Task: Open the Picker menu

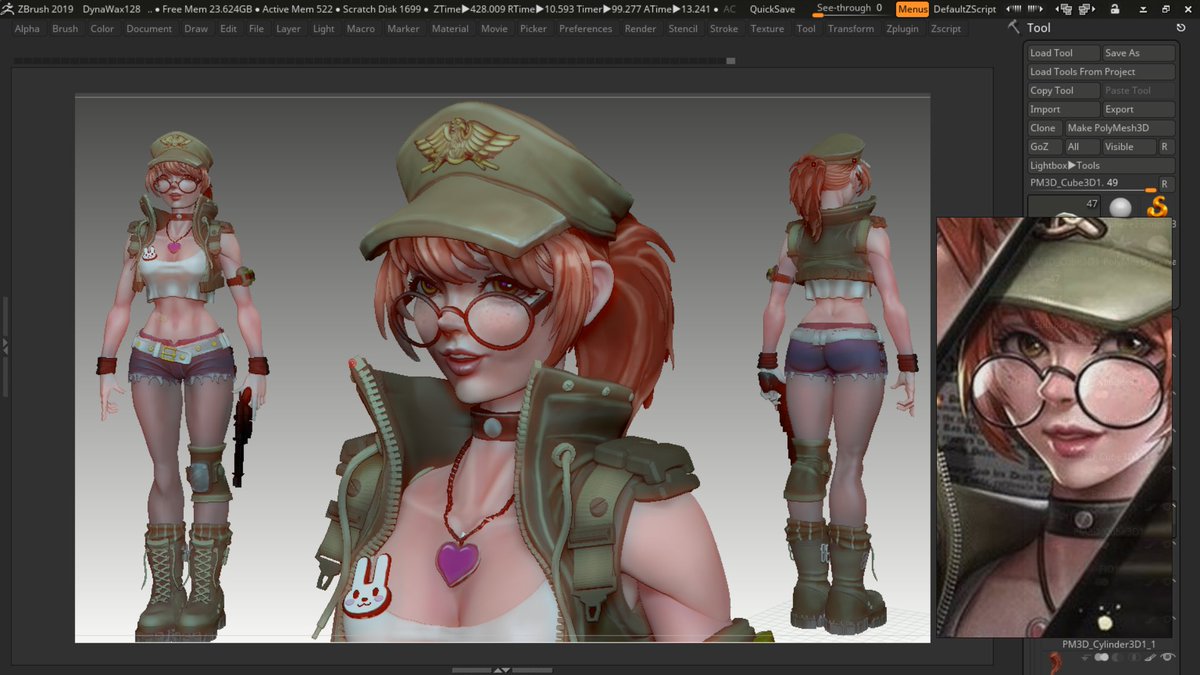Action: [533, 29]
